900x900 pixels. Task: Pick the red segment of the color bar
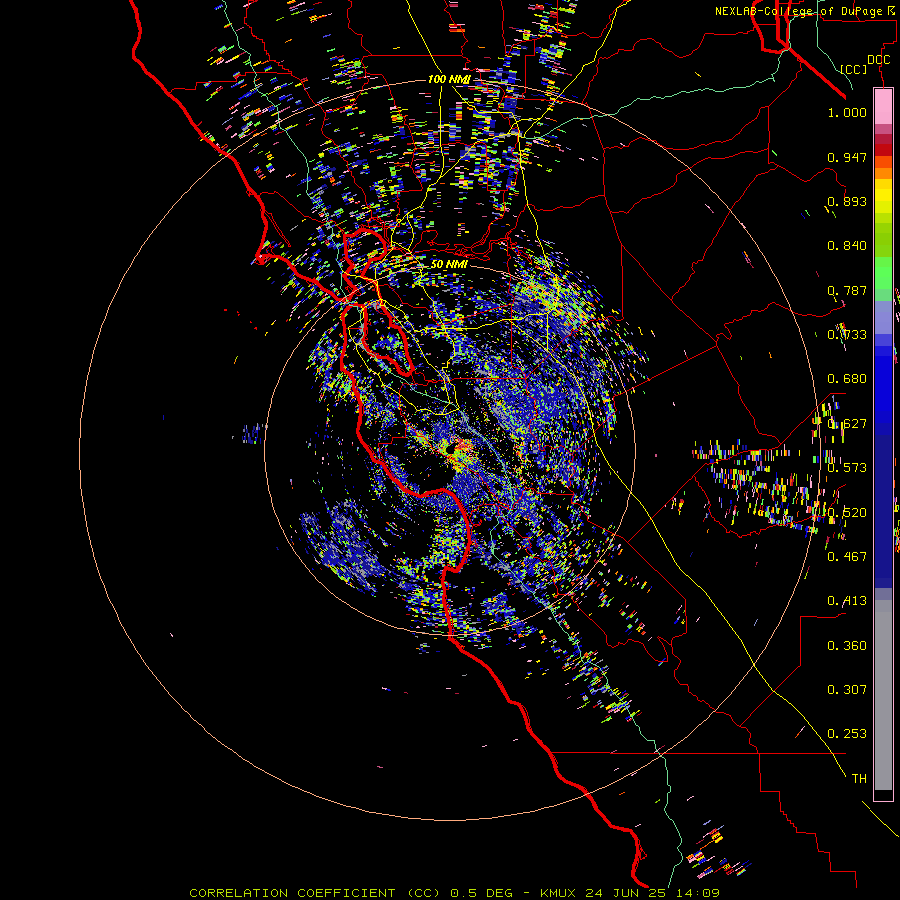pos(883,150)
